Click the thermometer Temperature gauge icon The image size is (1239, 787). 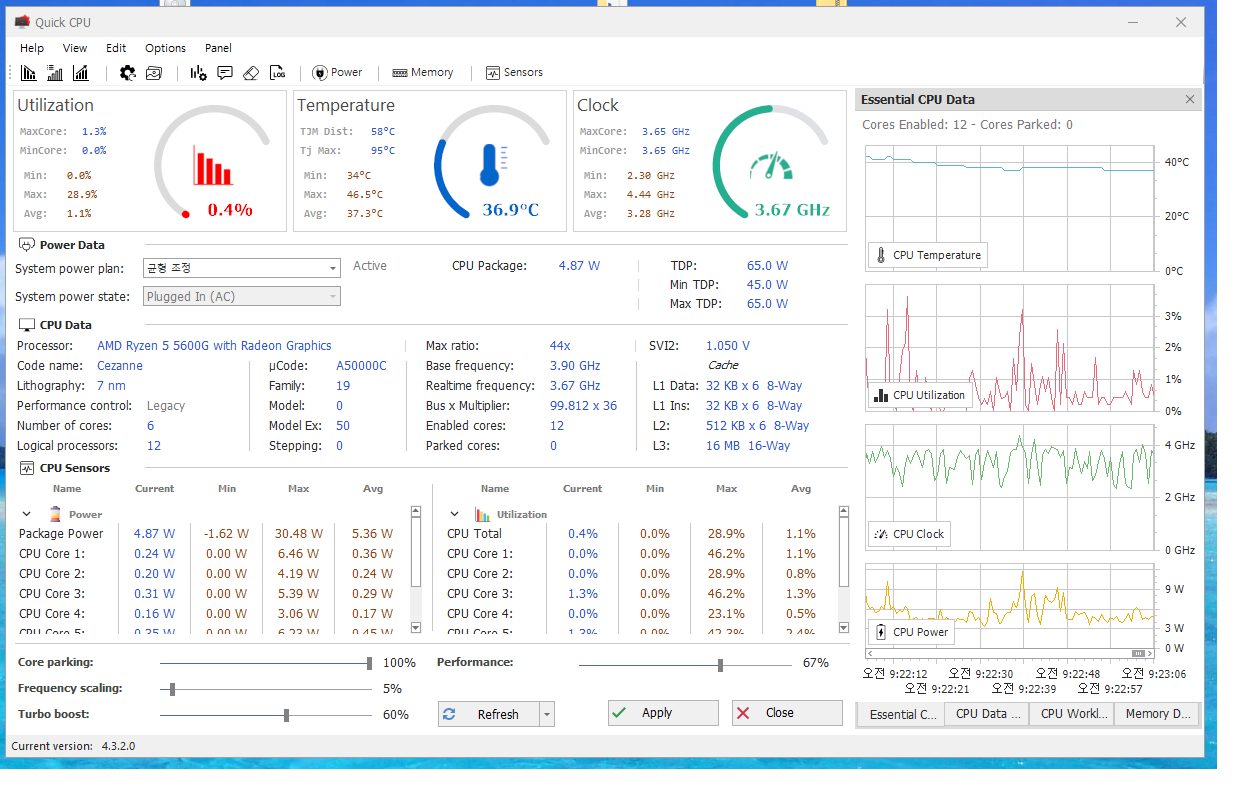coord(491,165)
